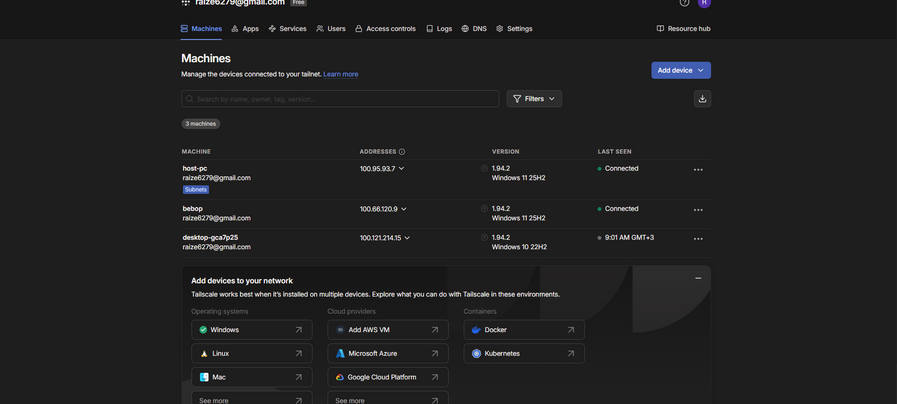Click version update icon for host-pc
Screen dimensions: 897x404
[484, 169]
